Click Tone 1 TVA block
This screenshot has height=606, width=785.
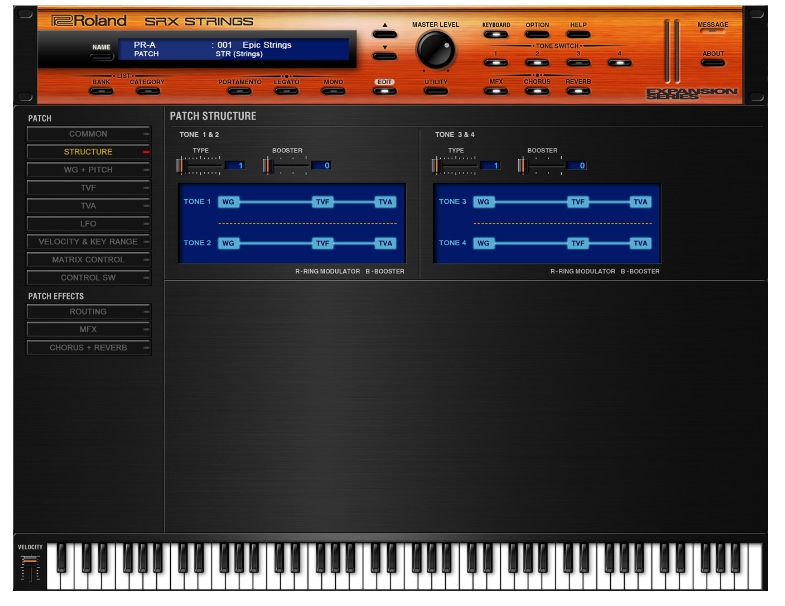(x=385, y=202)
